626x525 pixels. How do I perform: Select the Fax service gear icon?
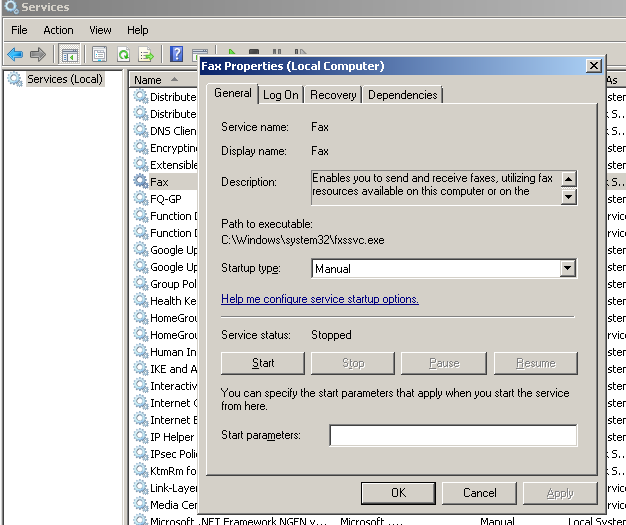141,182
